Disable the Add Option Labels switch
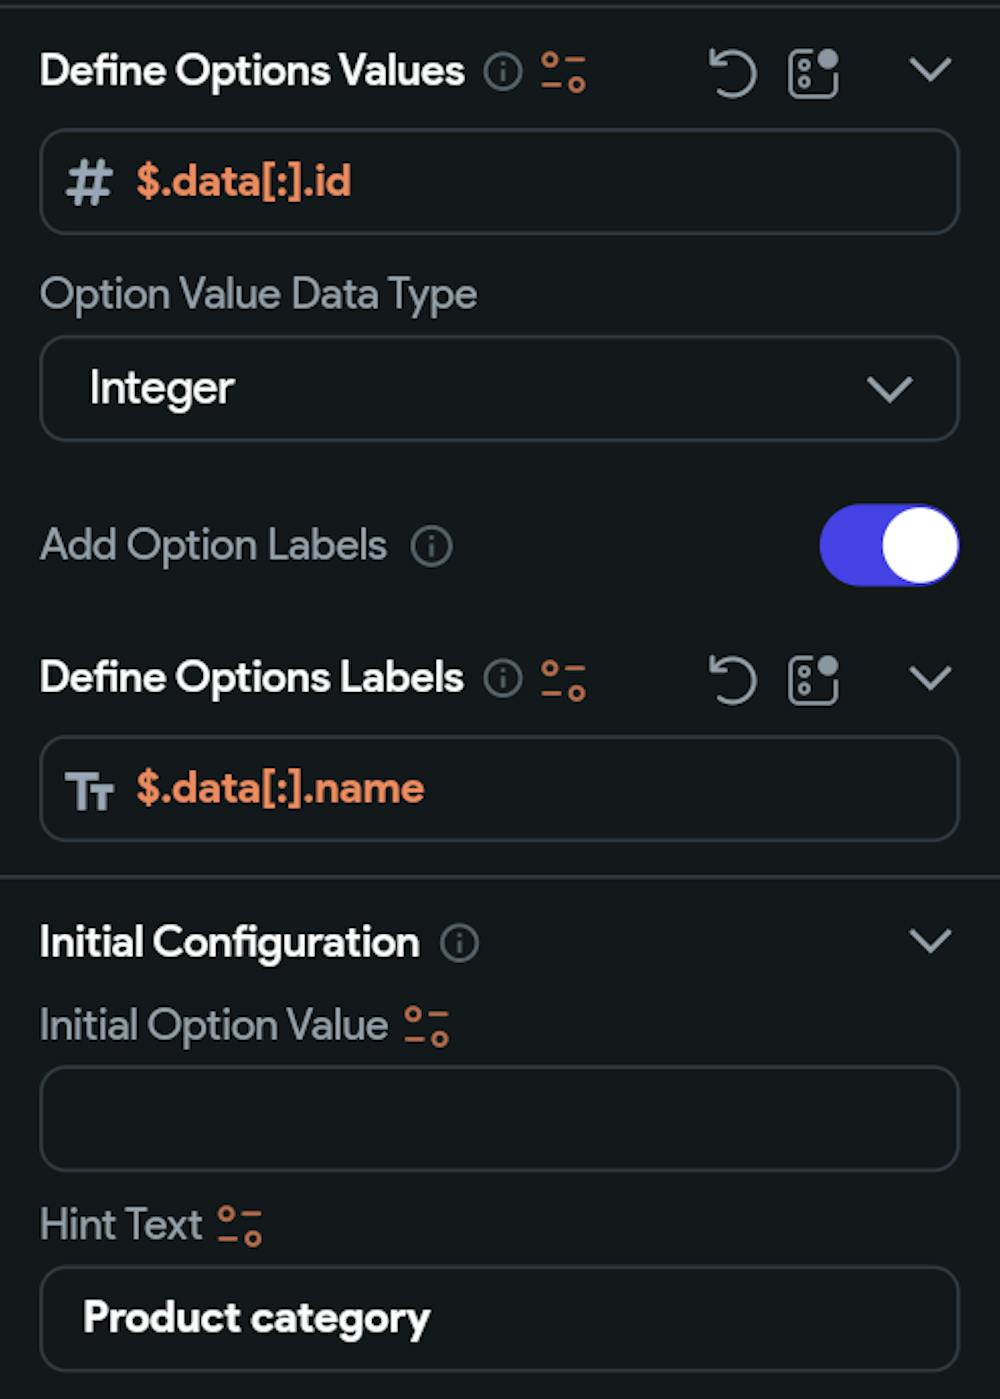1000x1399 pixels. pos(887,544)
